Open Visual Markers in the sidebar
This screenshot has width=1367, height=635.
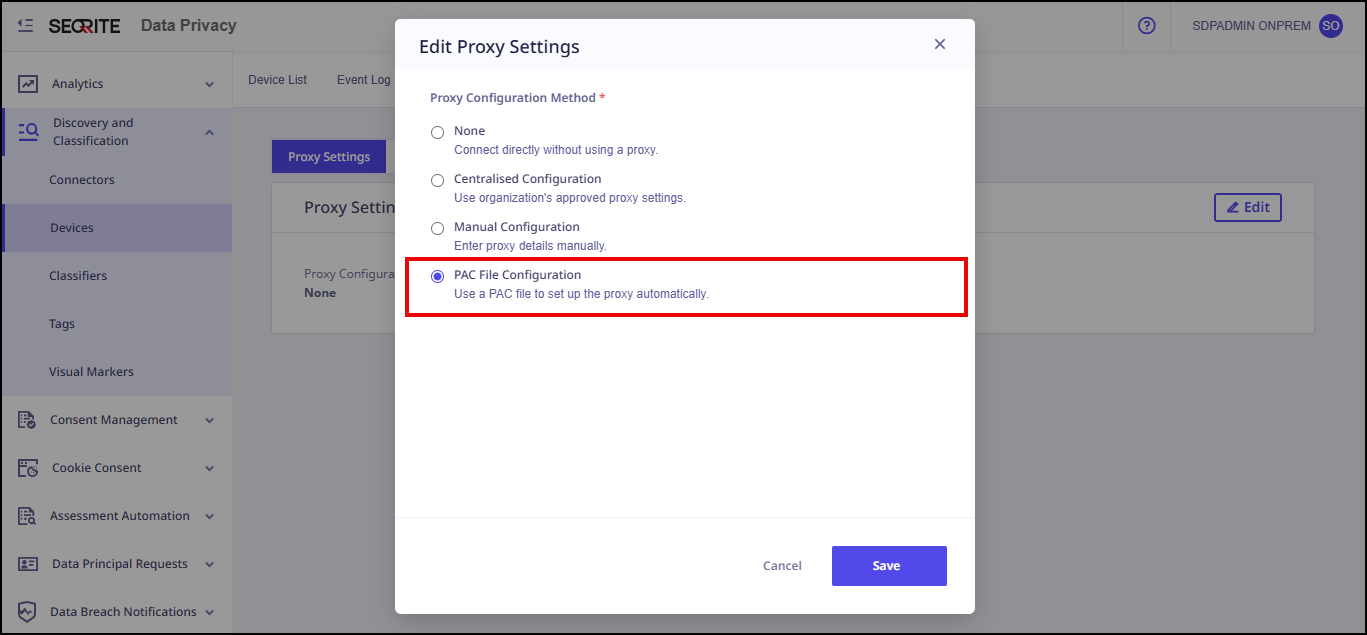tap(91, 372)
